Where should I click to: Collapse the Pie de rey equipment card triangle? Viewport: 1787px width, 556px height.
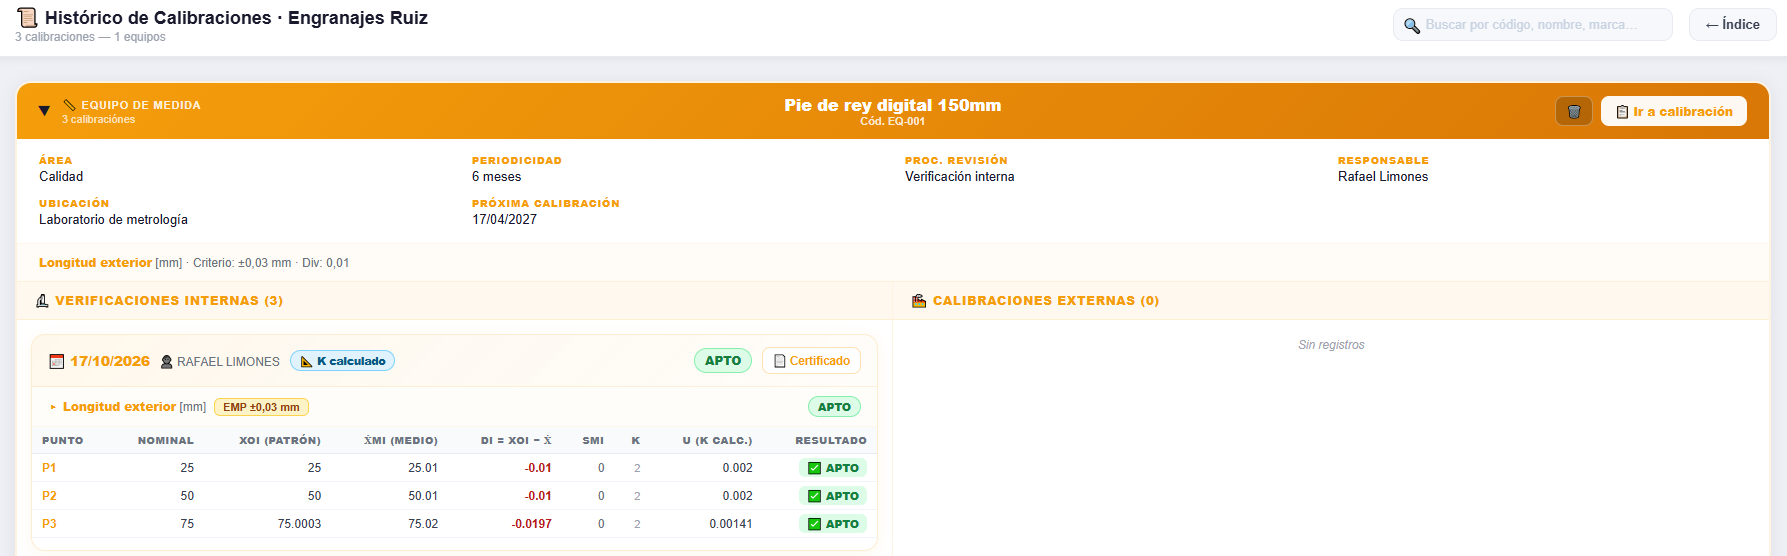[x=44, y=111]
